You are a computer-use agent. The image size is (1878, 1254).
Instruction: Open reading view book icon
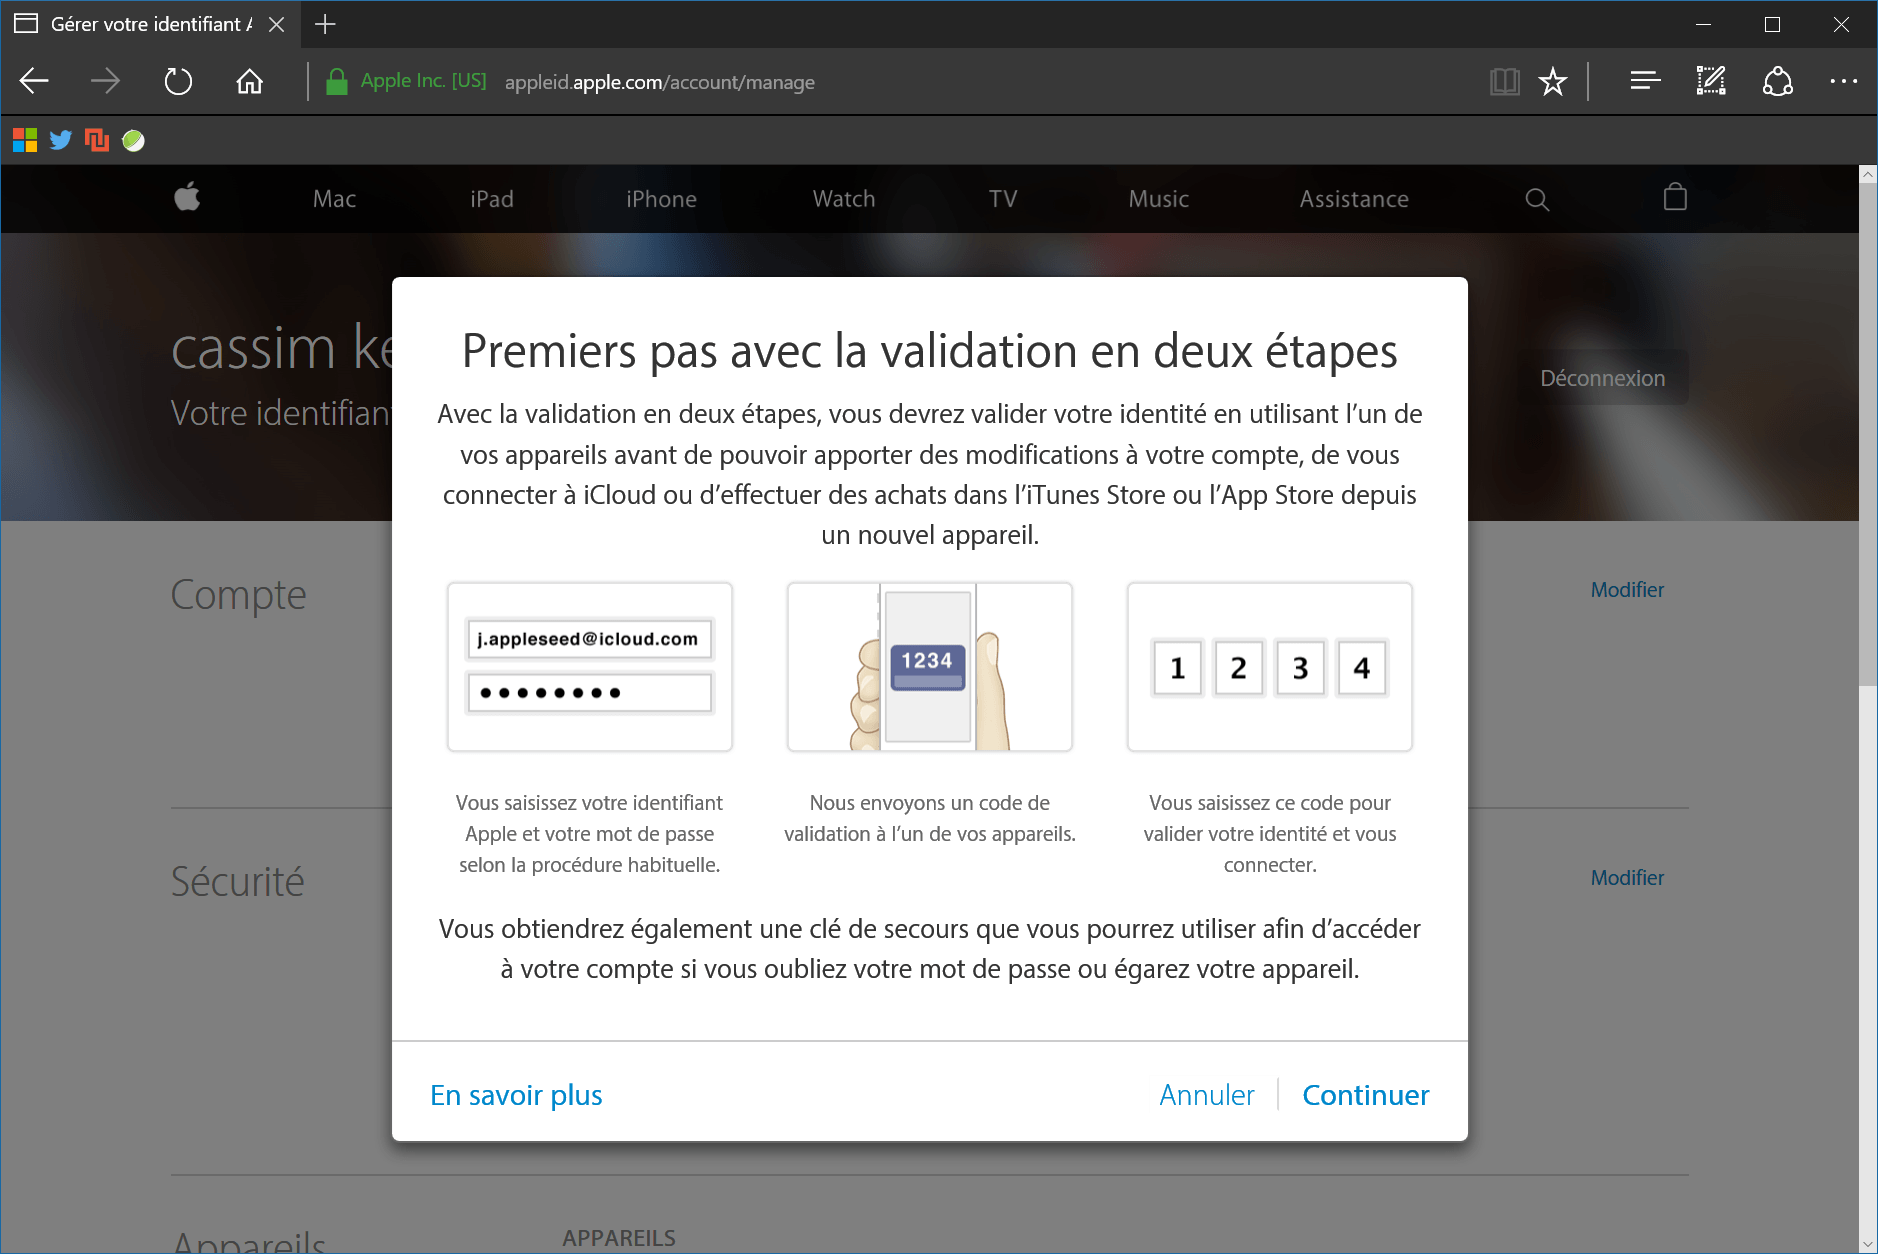pos(1504,81)
